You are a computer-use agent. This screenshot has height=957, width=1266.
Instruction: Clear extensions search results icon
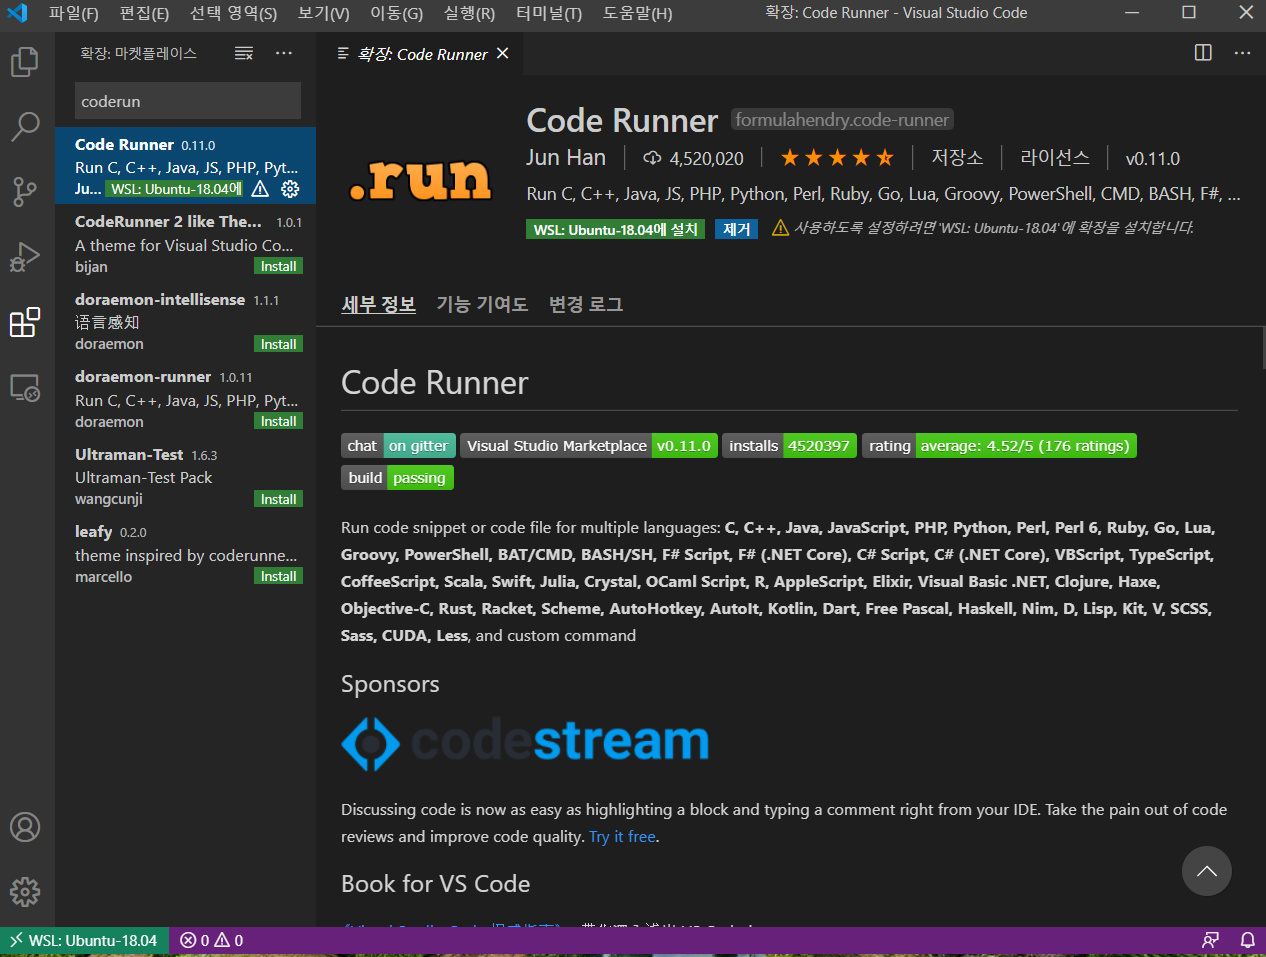244,54
